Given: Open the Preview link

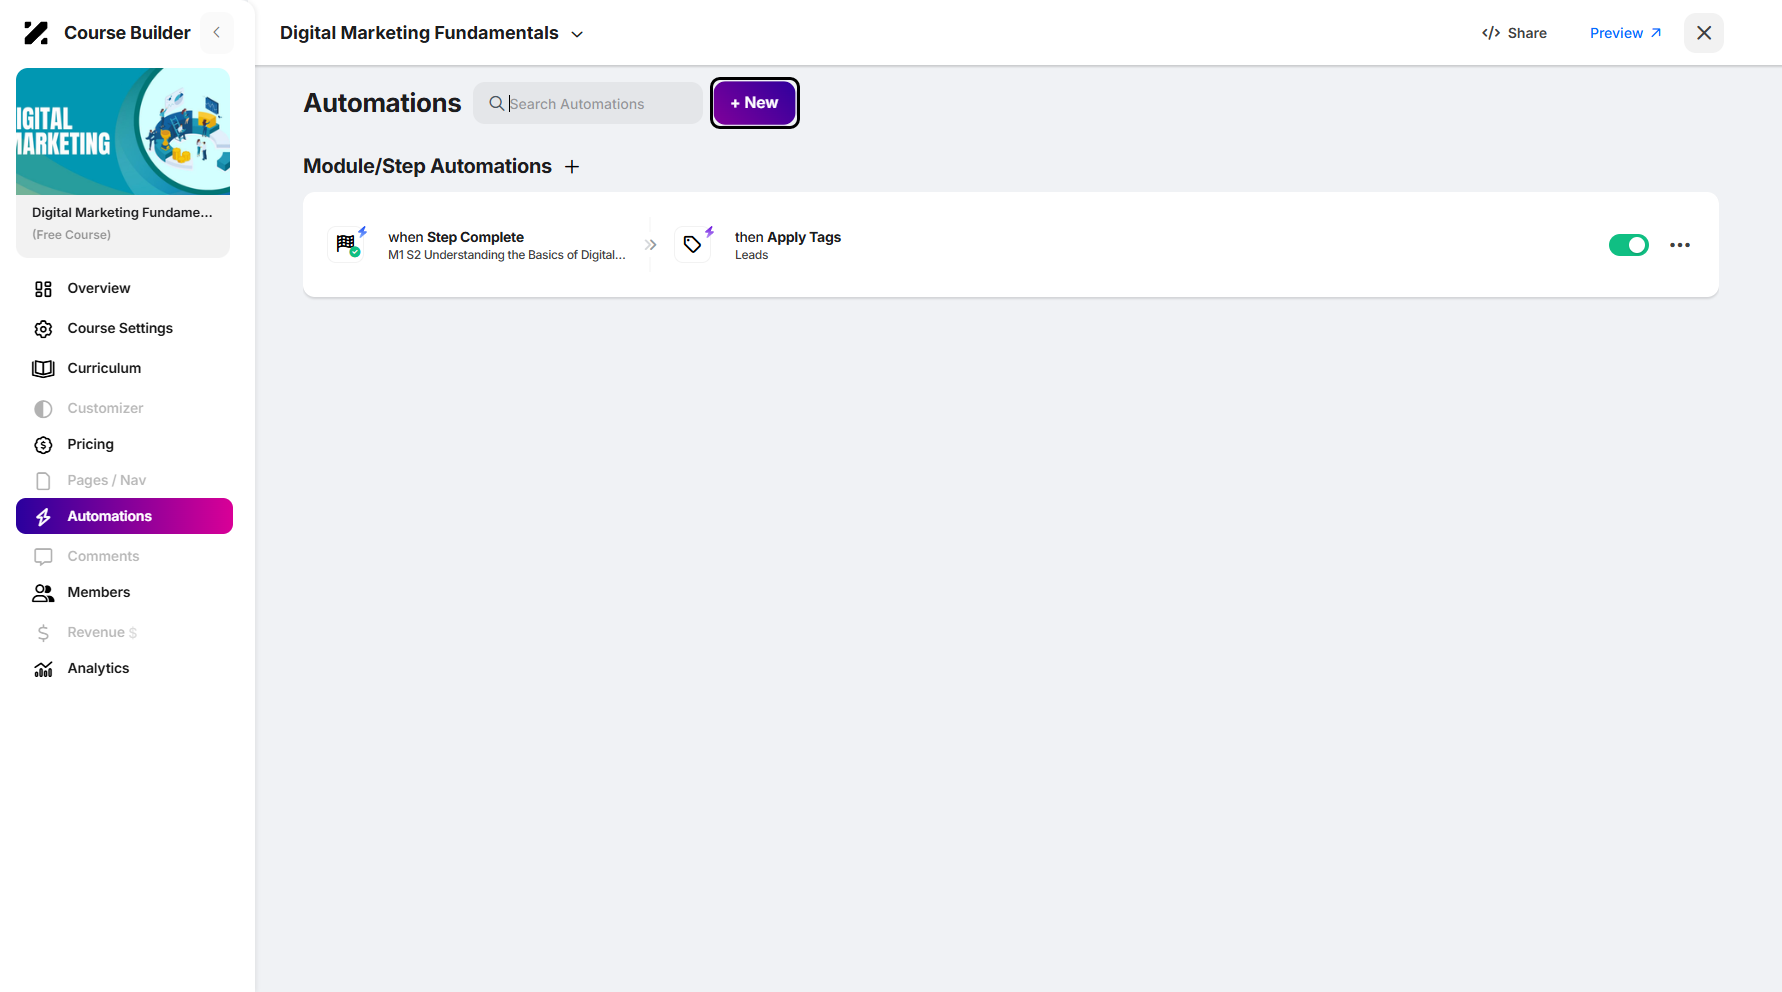Looking at the screenshot, I should 1625,33.
